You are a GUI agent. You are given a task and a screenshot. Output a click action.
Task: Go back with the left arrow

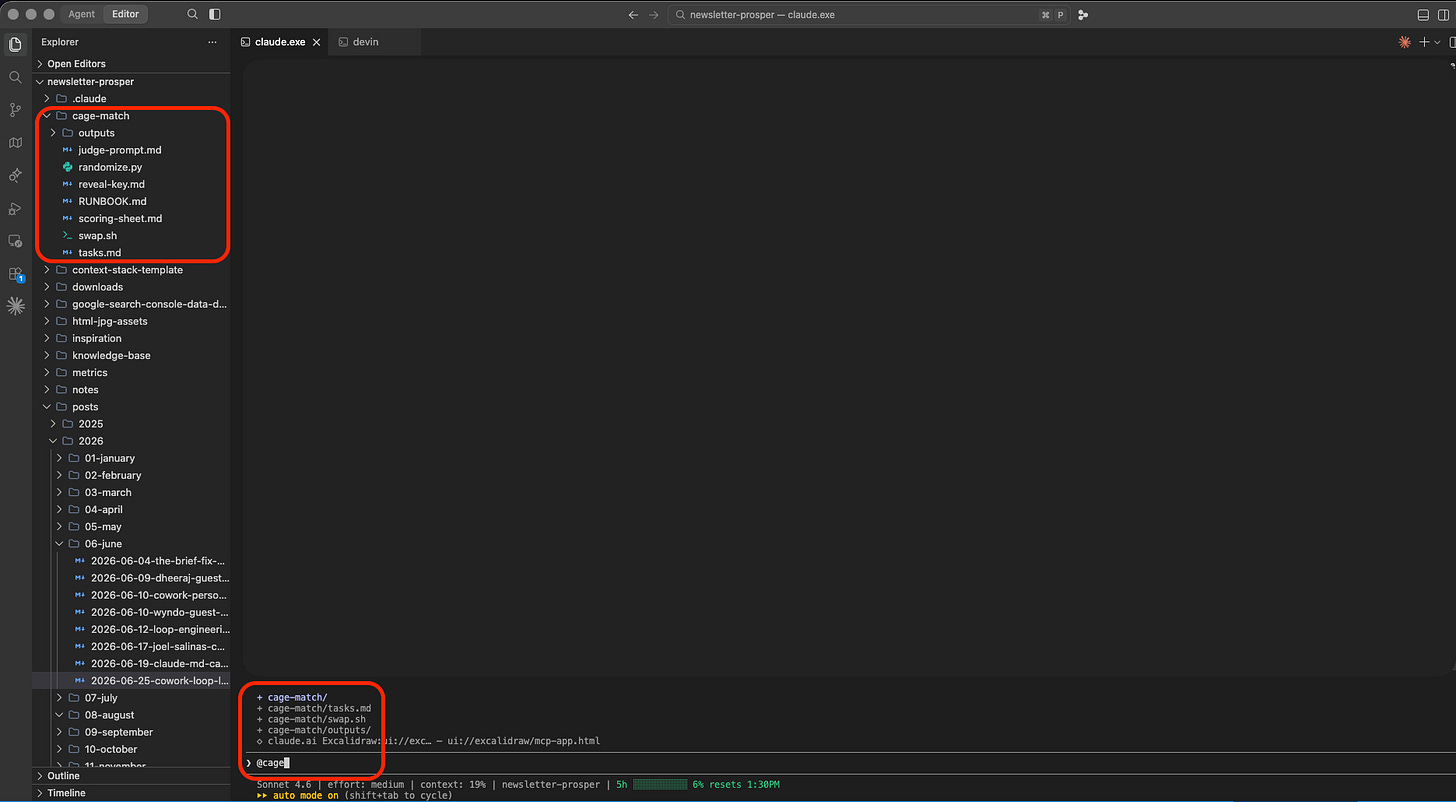(x=633, y=15)
